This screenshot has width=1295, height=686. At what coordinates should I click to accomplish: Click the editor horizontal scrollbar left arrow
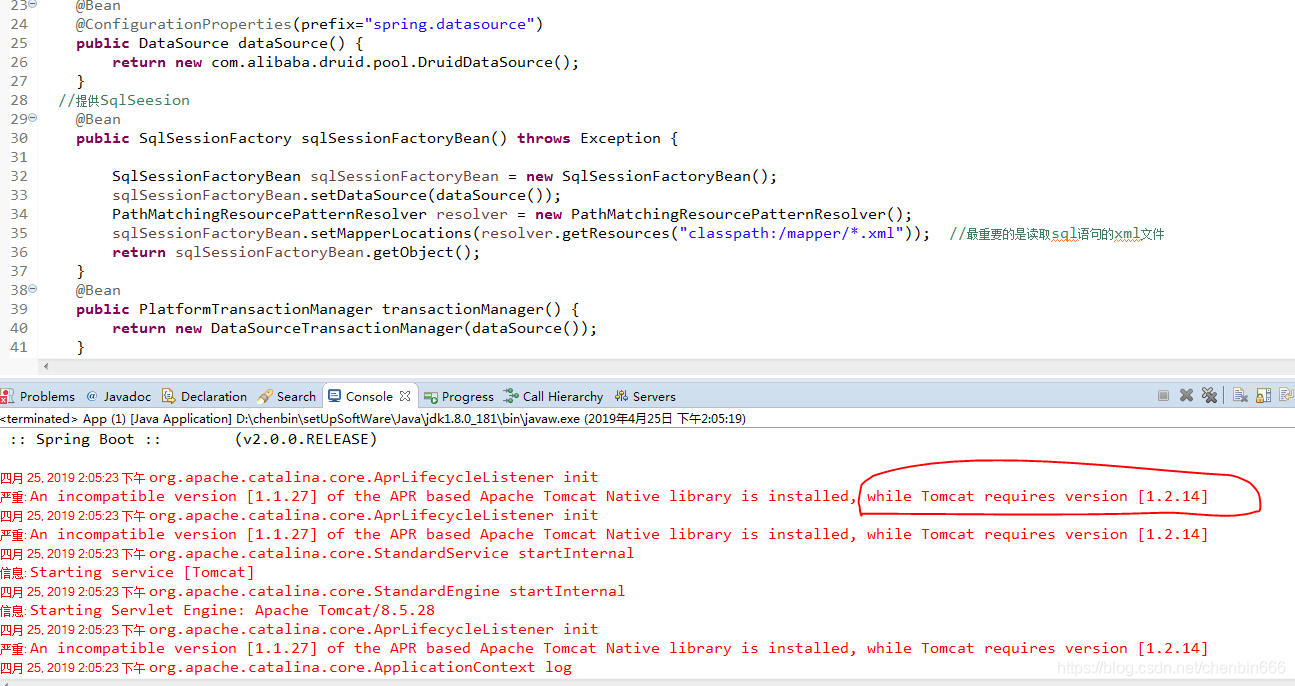coord(45,367)
